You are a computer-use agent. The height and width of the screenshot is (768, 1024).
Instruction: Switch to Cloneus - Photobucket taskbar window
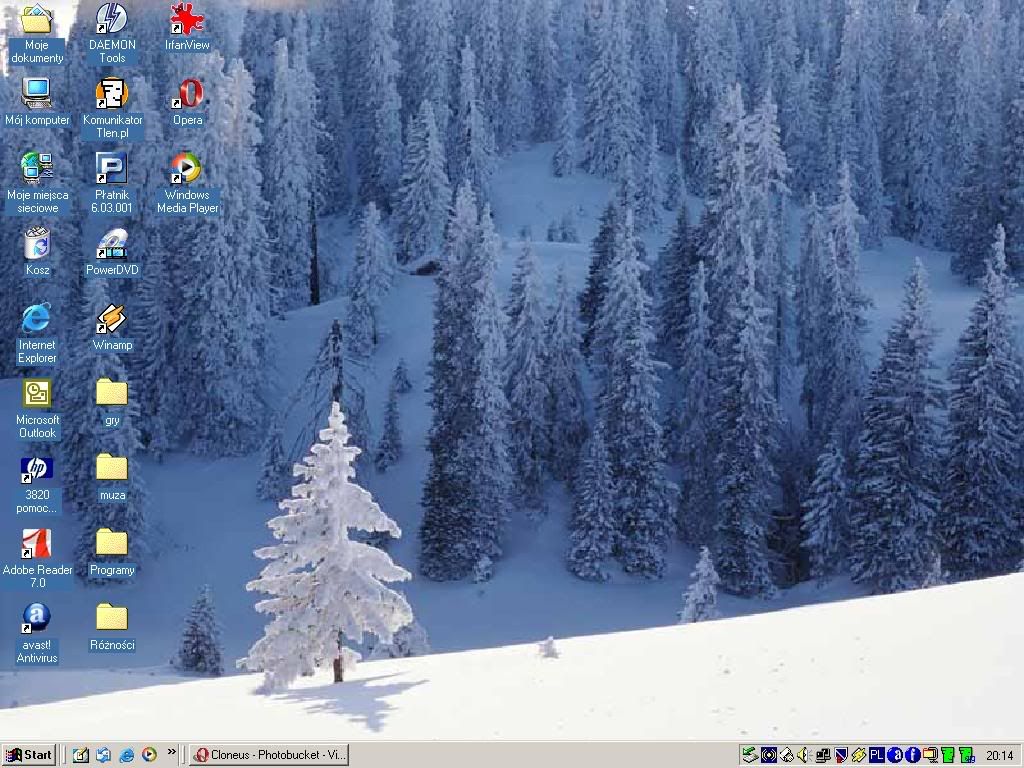coord(269,755)
